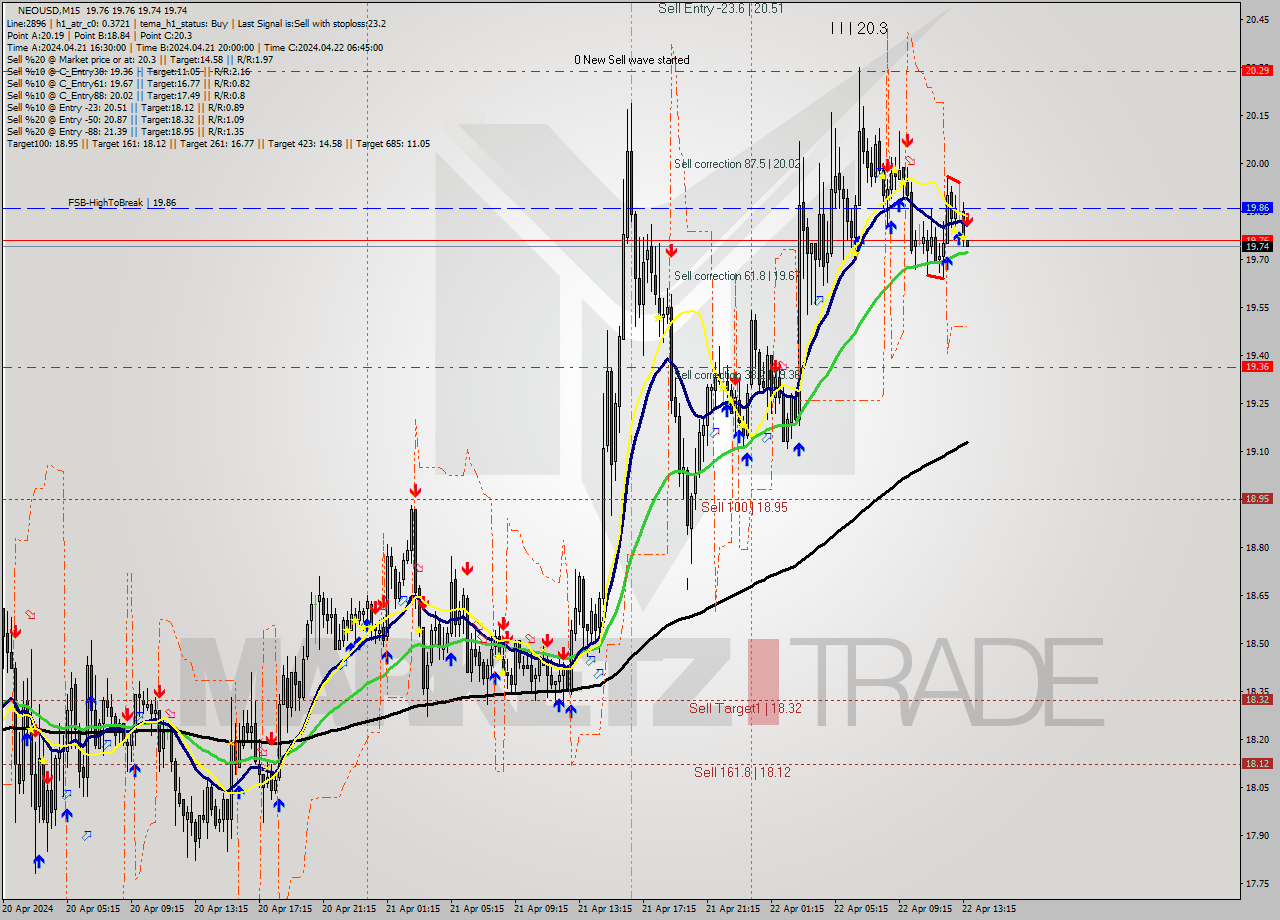This screenshot has height=920, width=1280.
Task: Click the 'I I I 20.3' wave label
Action: tap(858, 29)
